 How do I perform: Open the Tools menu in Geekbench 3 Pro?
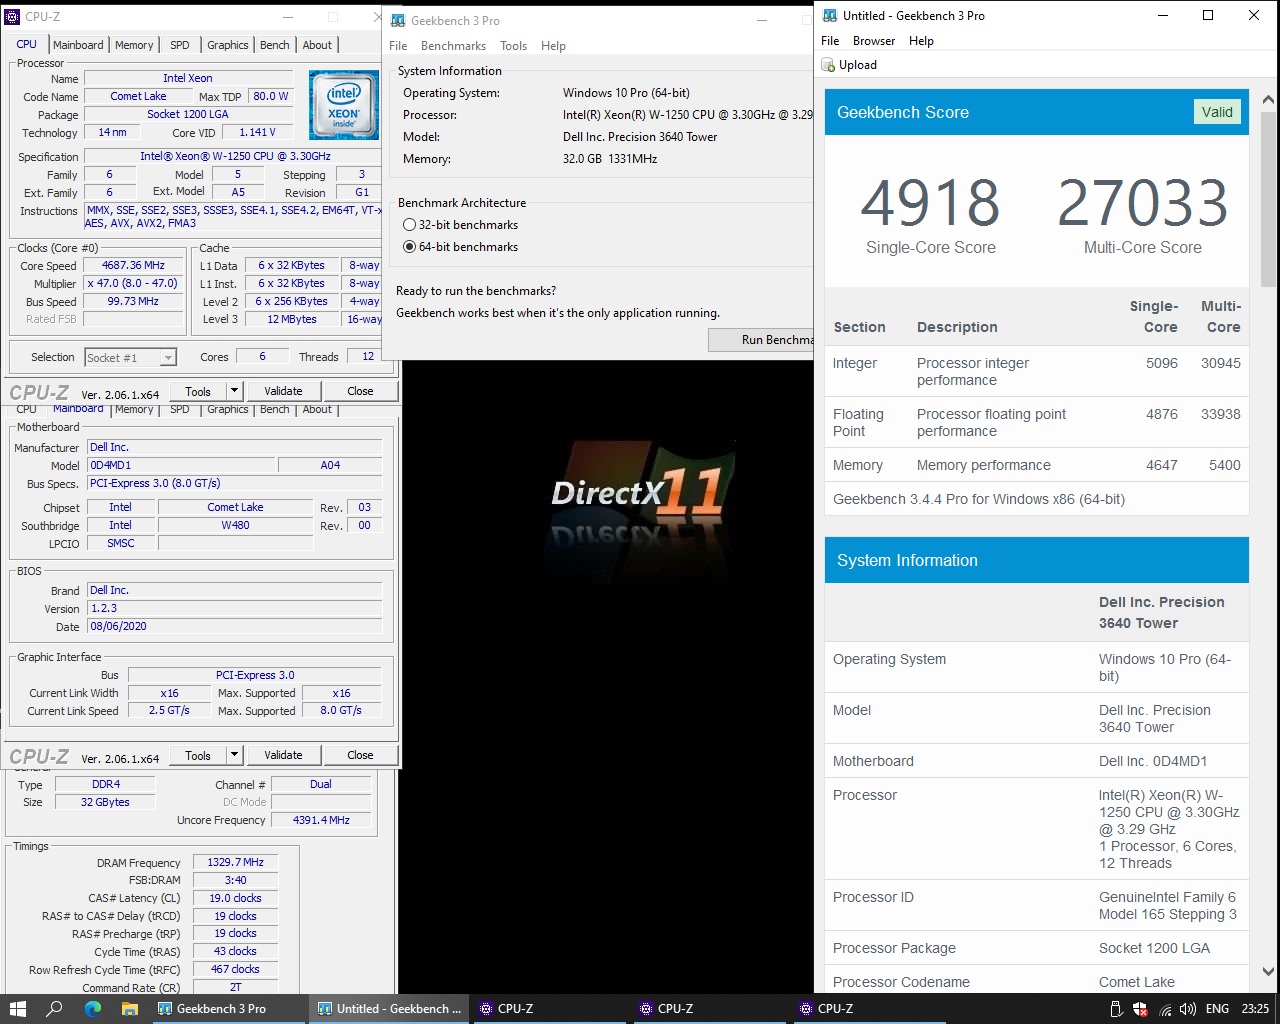pos(513,46)
